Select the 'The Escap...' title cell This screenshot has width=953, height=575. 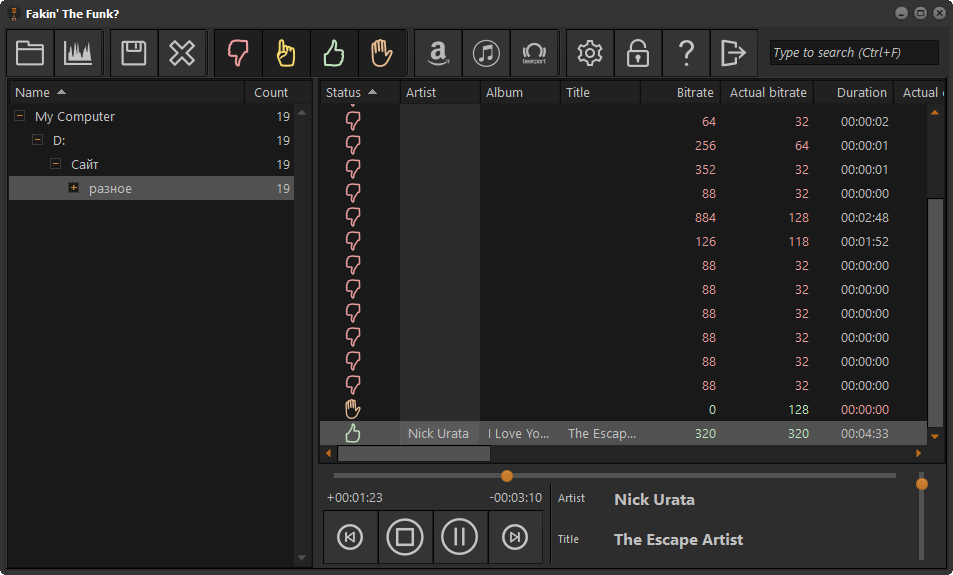coord(600,433)
